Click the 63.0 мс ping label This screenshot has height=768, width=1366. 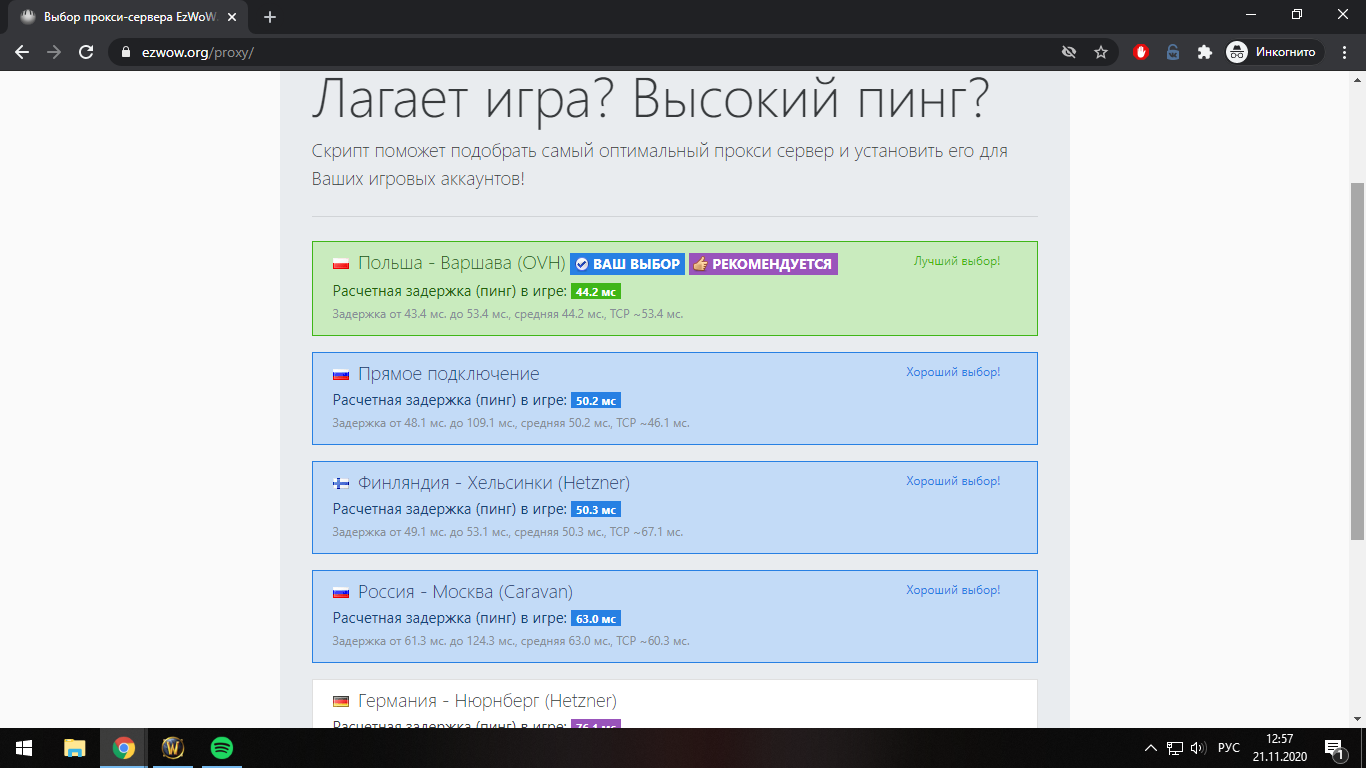(596, 619)
